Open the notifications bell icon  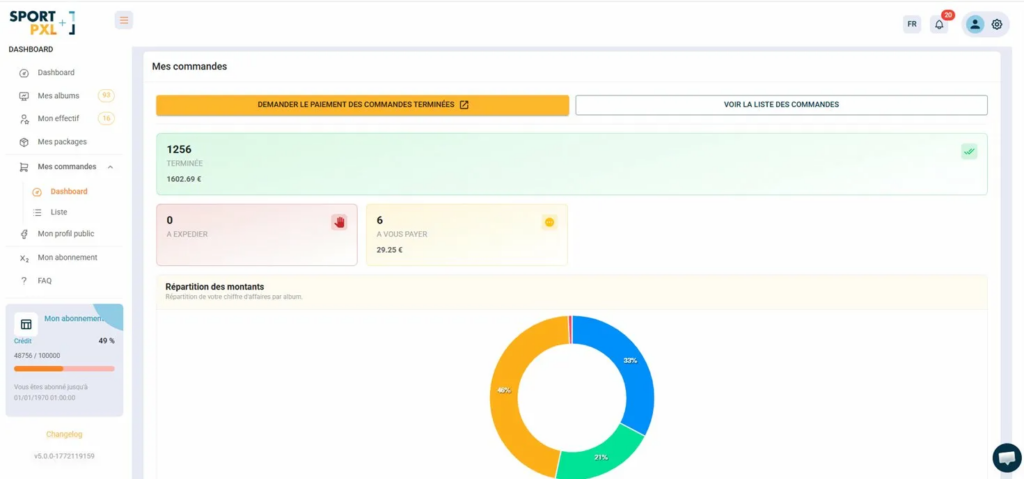click(x=939, y=24)
